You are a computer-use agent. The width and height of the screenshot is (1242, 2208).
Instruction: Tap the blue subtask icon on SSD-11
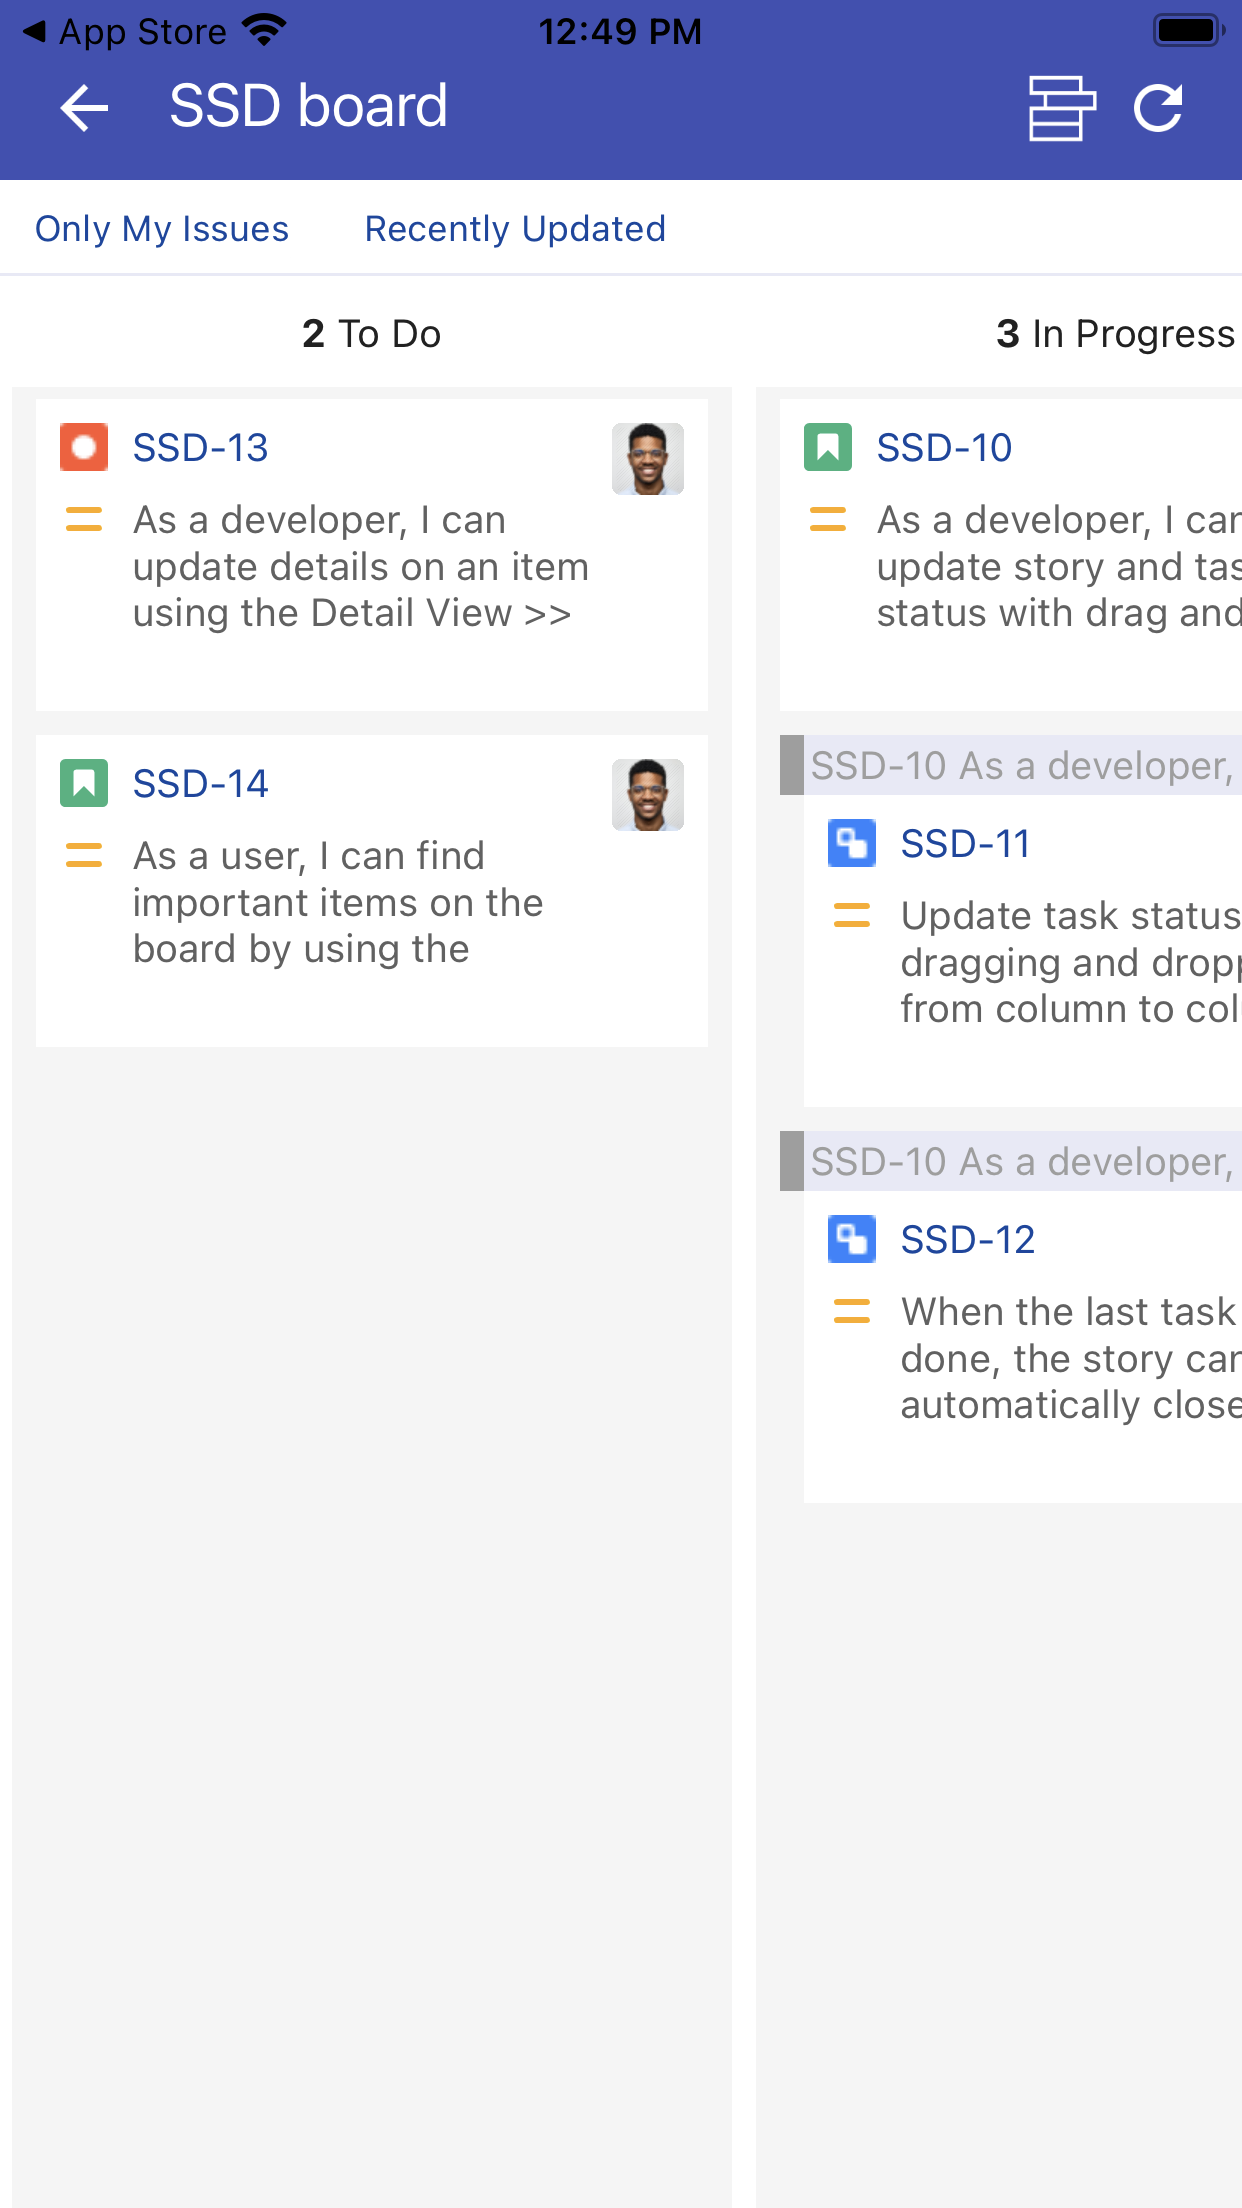(852, 843)
